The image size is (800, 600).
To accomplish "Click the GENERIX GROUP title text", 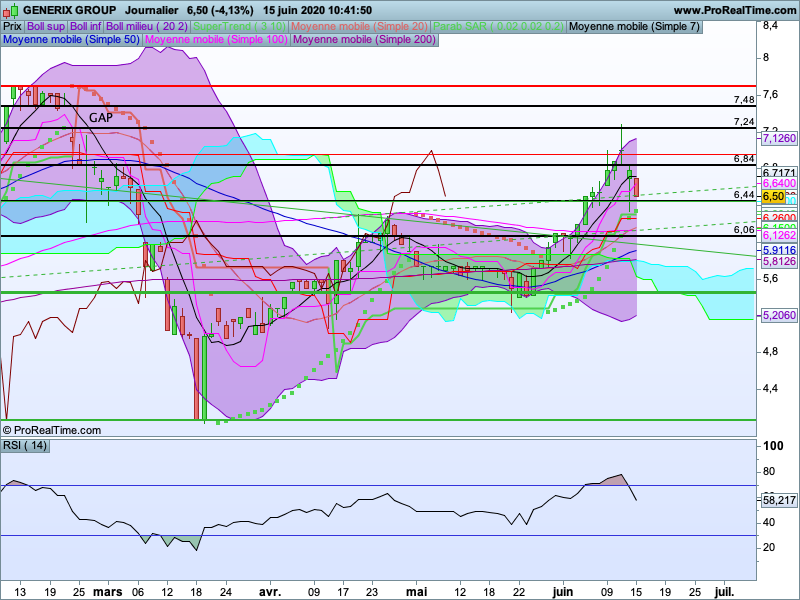I will (x=69, y=10).
